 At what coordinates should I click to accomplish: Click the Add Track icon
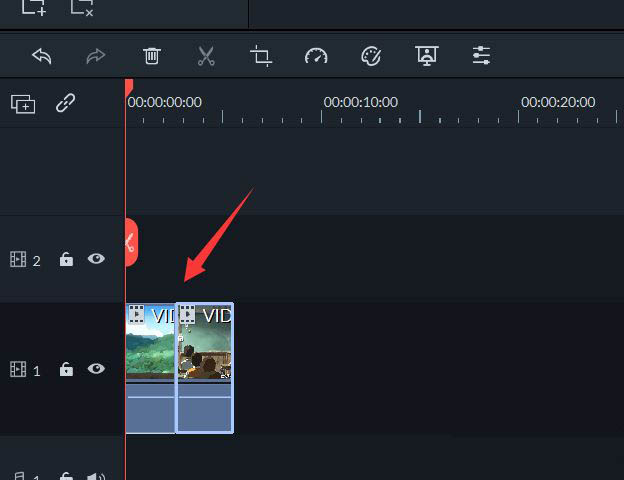point(23,104)
